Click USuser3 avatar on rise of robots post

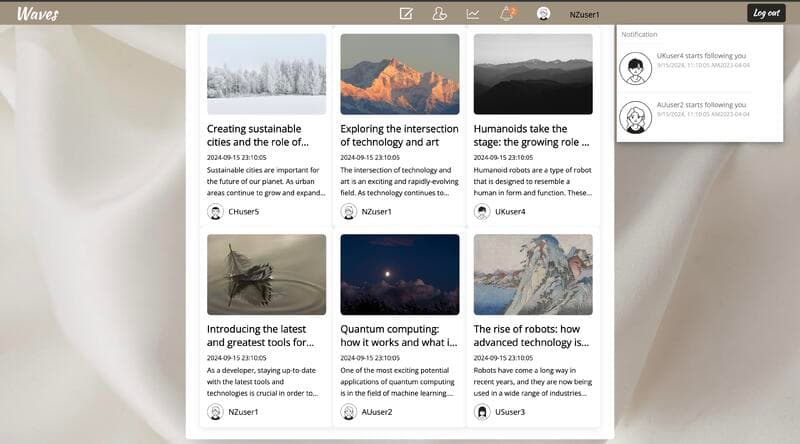pos(482,412)
